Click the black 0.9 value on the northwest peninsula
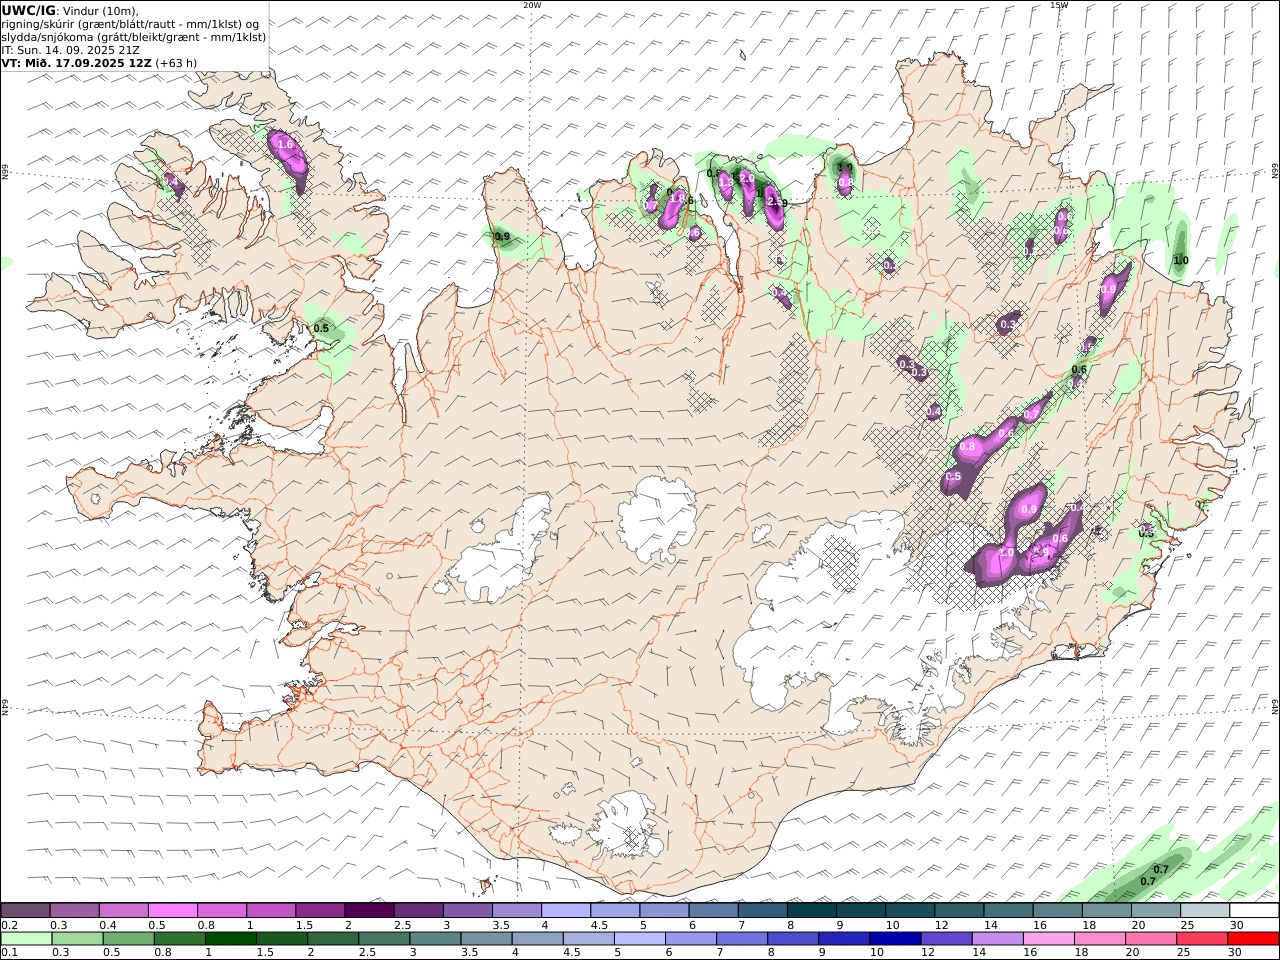Image resolution: width=1280 pixels, height=960 pixels. 502,237
